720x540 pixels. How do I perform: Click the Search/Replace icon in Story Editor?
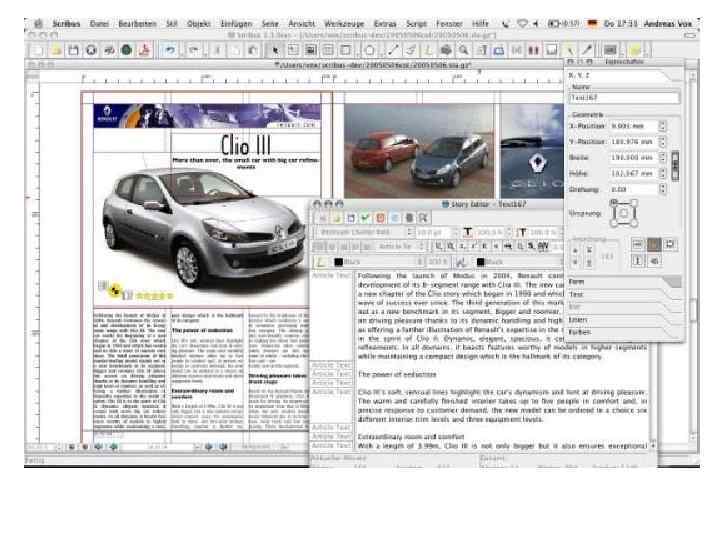coord(423,218)
